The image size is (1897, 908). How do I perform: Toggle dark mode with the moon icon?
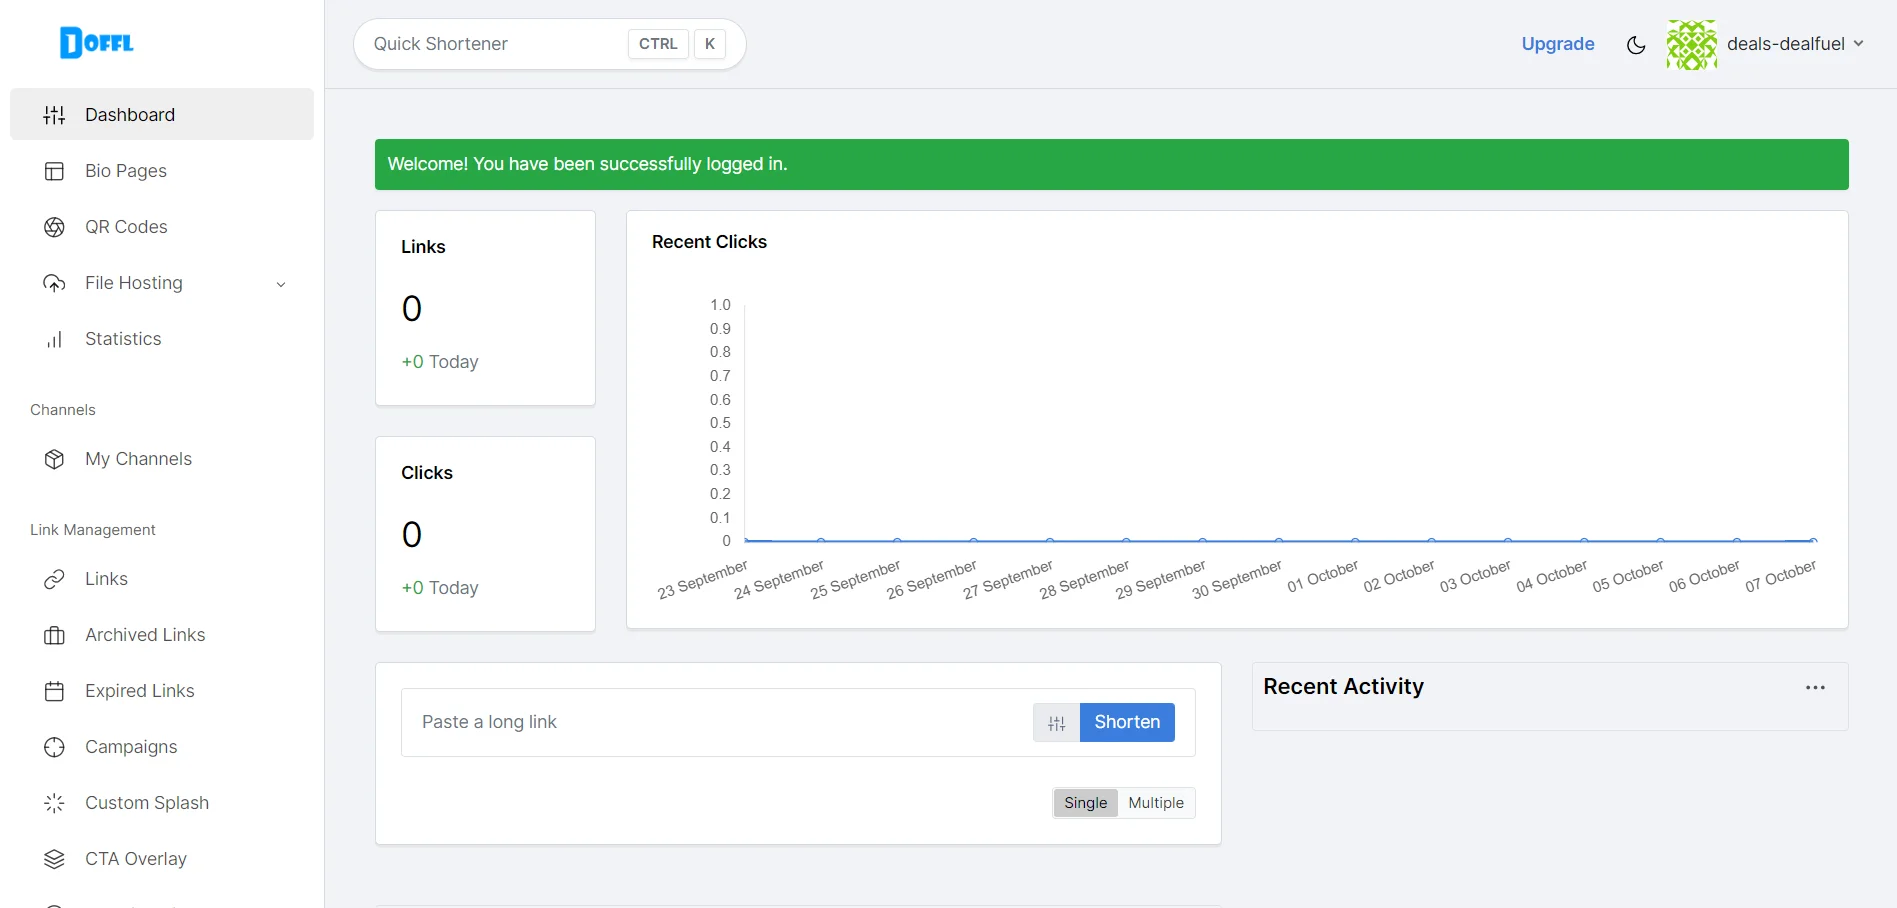[1636, 45]
